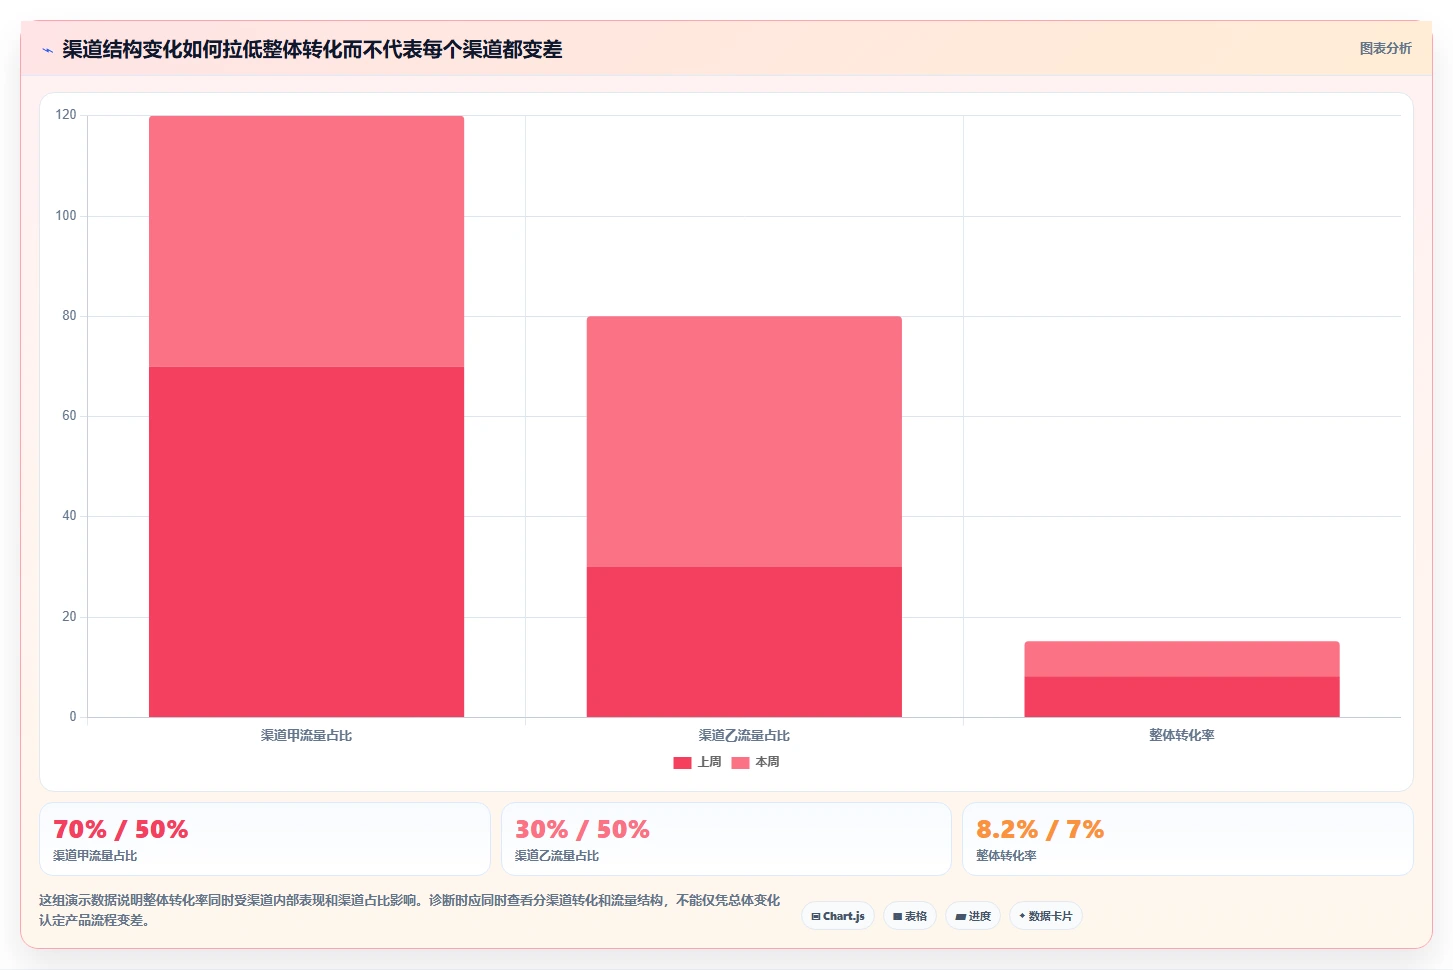Click the 120 y-axis tick label
The image size is (1453, 970).
tap(66, 115)
